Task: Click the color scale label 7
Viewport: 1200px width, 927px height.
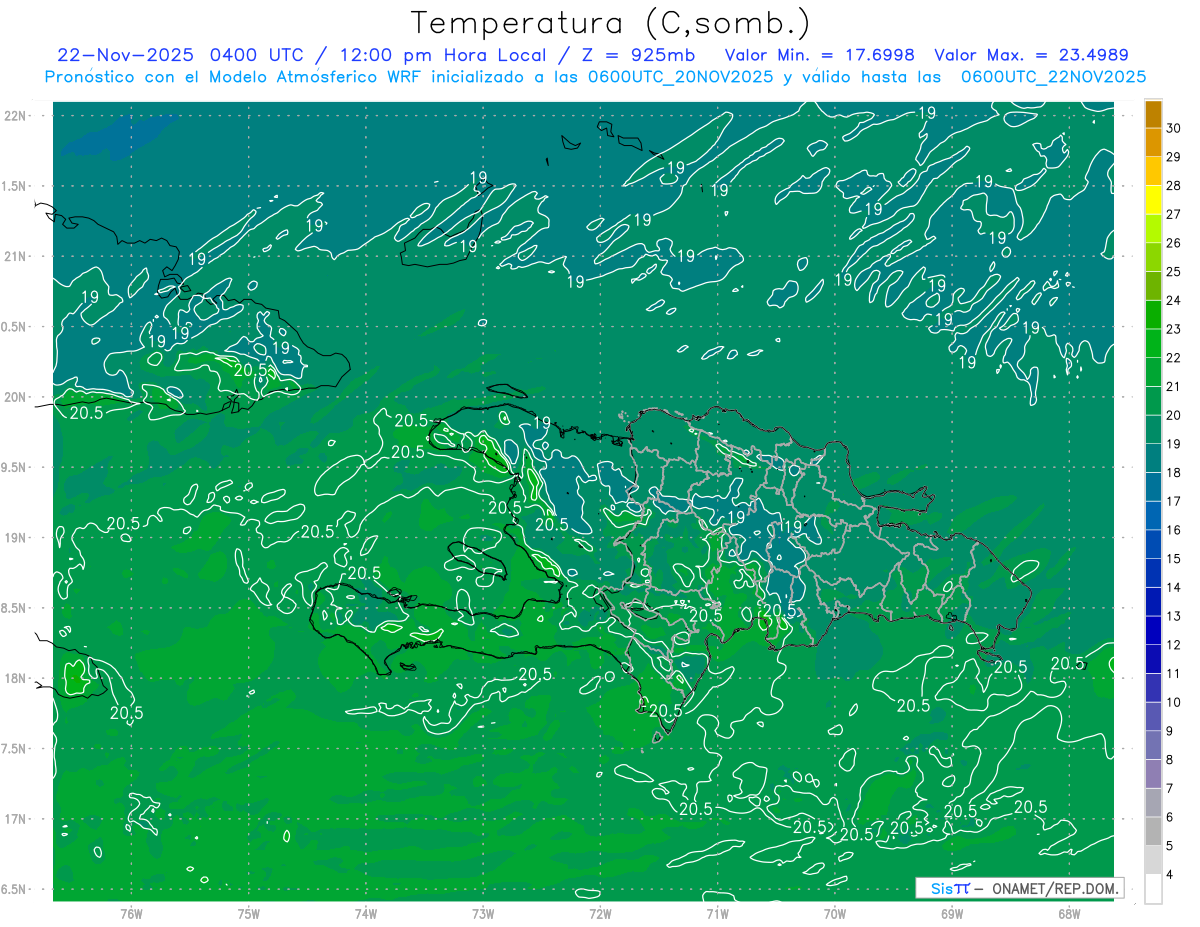Action: [x=1171, y=789]
